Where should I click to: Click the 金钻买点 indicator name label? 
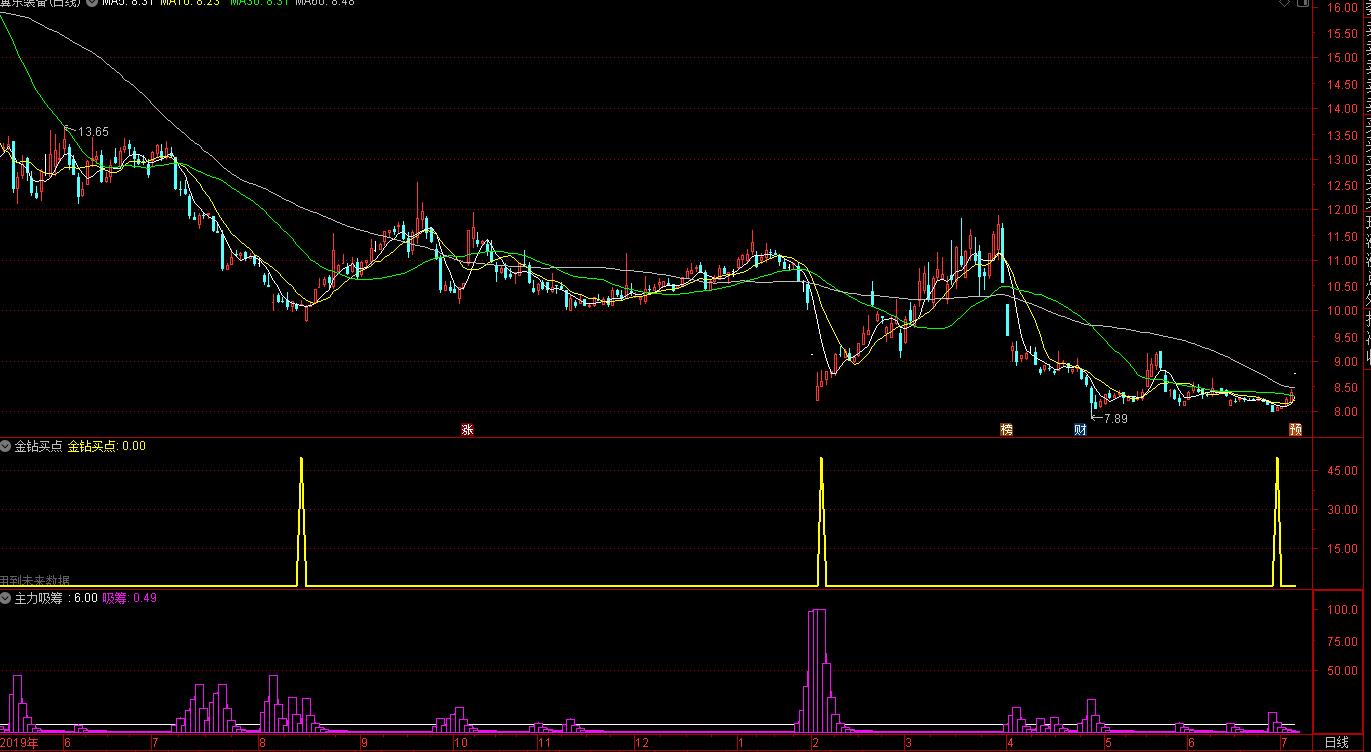pos(38,446)
